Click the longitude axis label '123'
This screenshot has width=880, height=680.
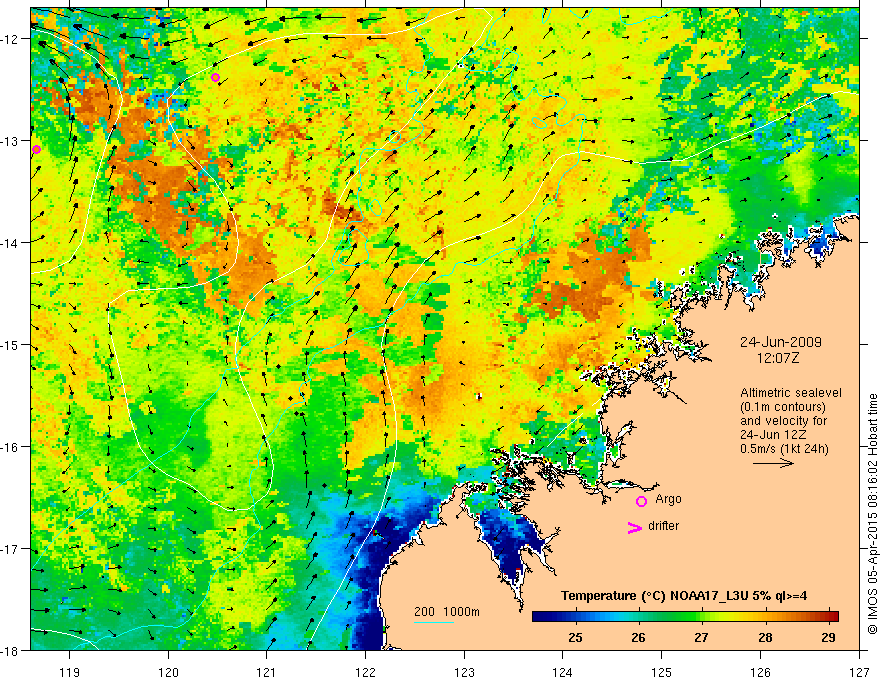464,672
